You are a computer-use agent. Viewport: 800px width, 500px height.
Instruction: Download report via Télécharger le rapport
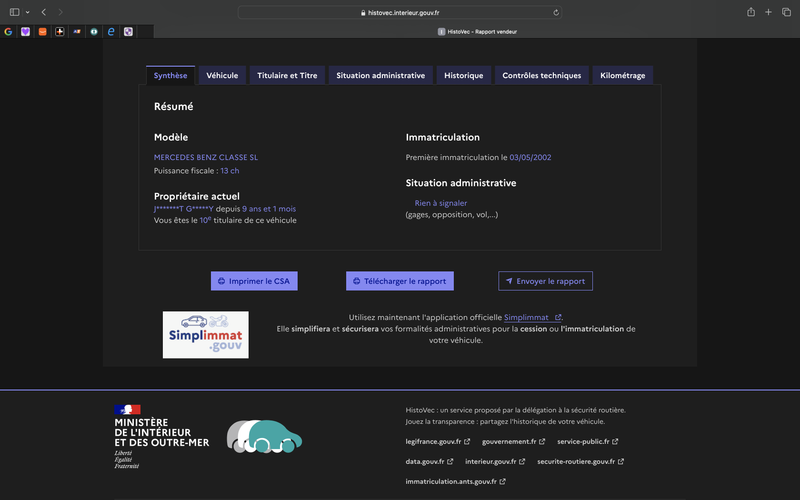pyautogui.click(x=399, y=281)
